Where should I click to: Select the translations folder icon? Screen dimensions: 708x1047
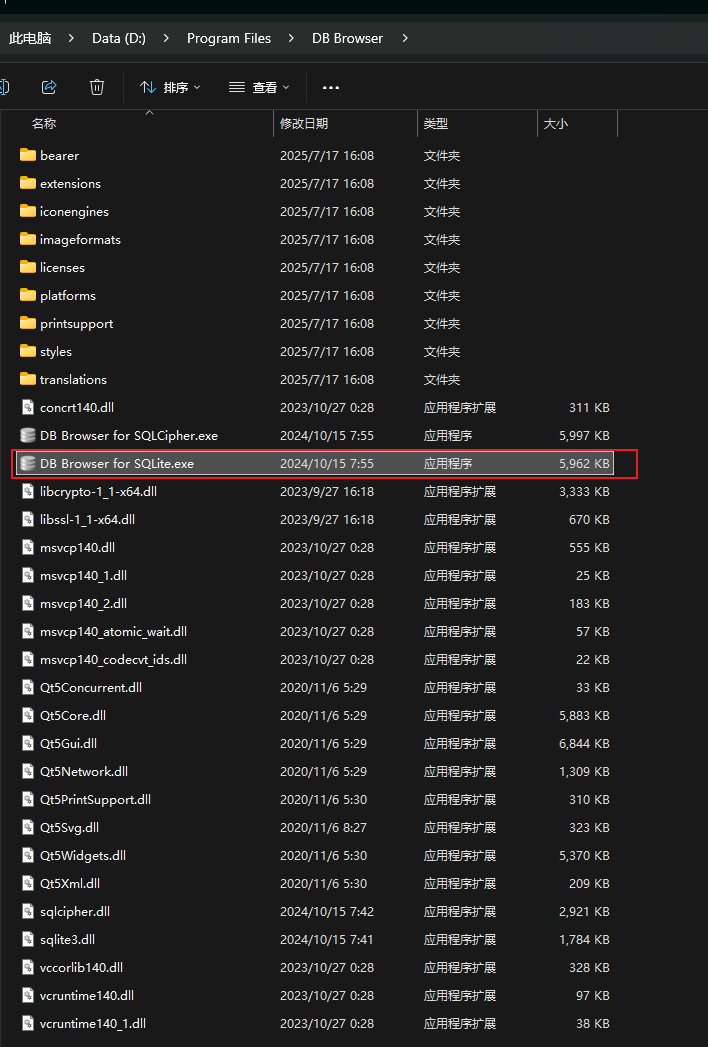click(x=28, y=379)
